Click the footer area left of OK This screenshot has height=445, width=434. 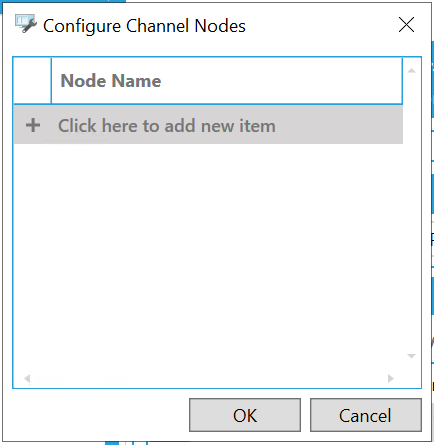pyautogui.click(x=100, y=415)
